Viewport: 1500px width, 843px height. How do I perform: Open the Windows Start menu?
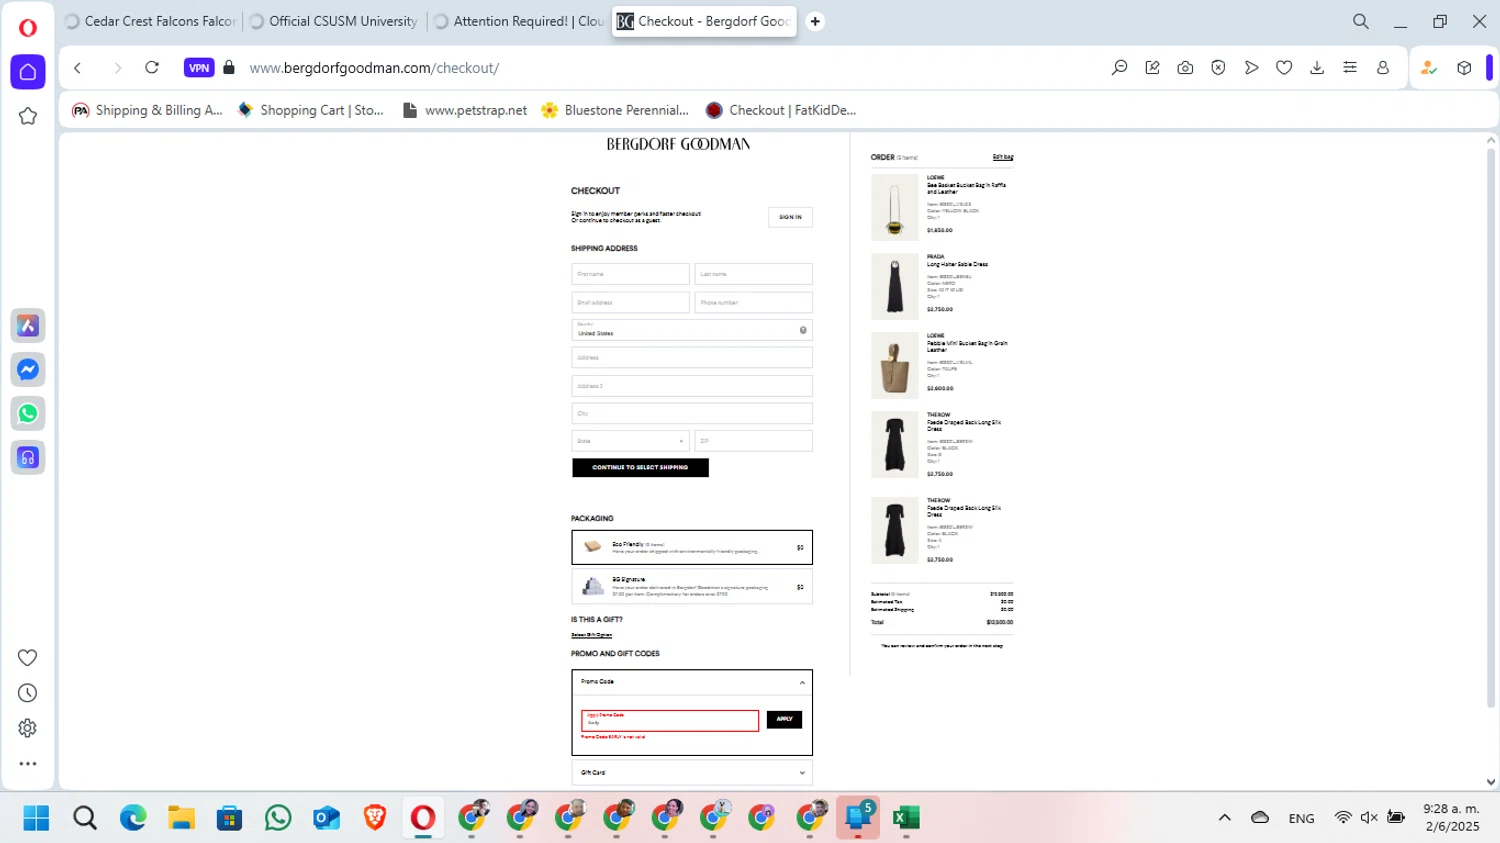click(37, 818)
